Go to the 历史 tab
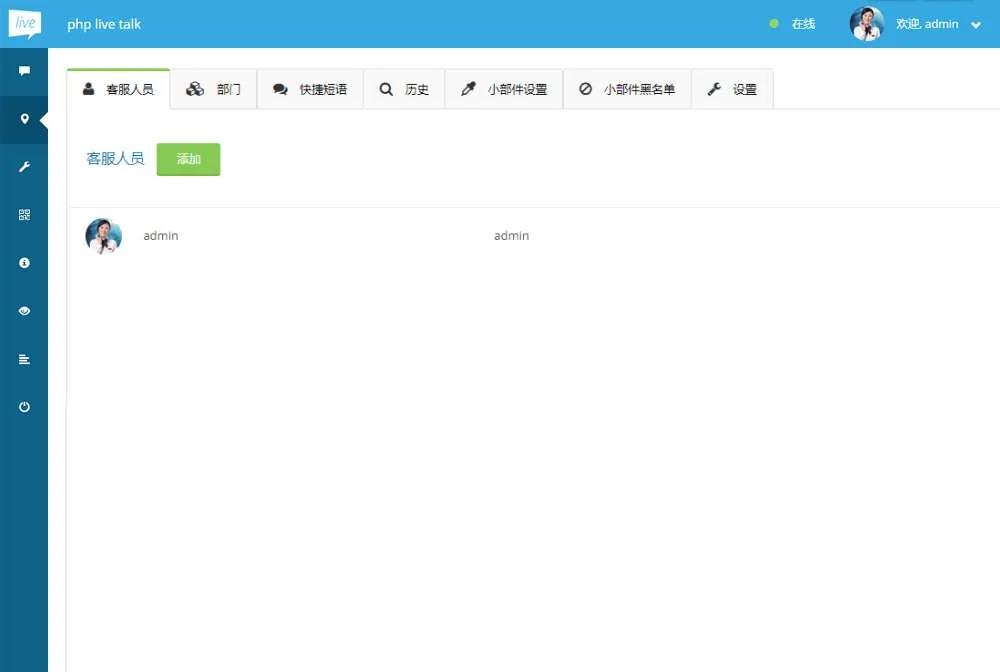Image resolution: width=1000 pixels, height=672 pixels. click(404, 89)
